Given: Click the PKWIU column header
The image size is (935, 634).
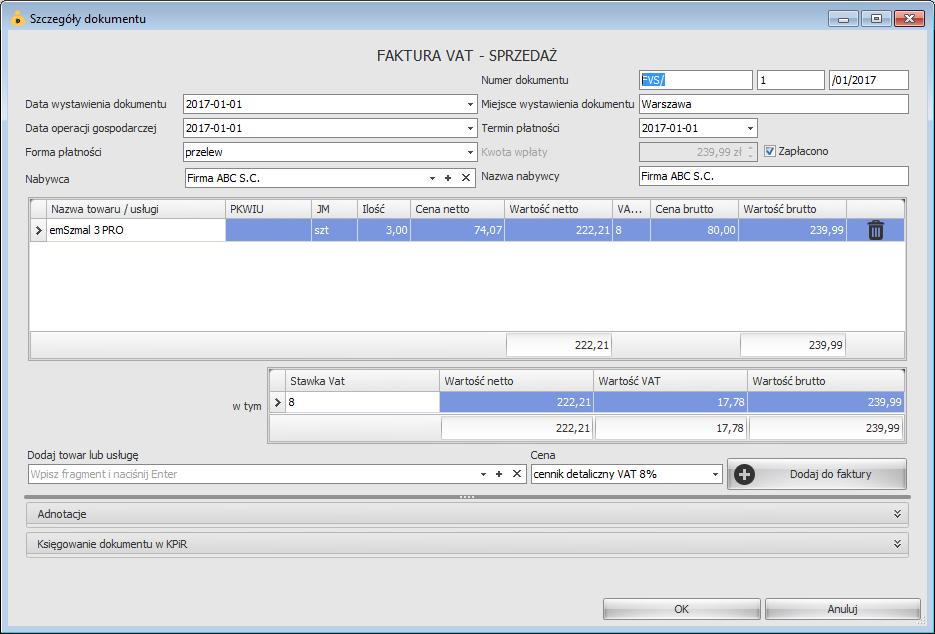Looking at the screenshot, I should [268, 209].
